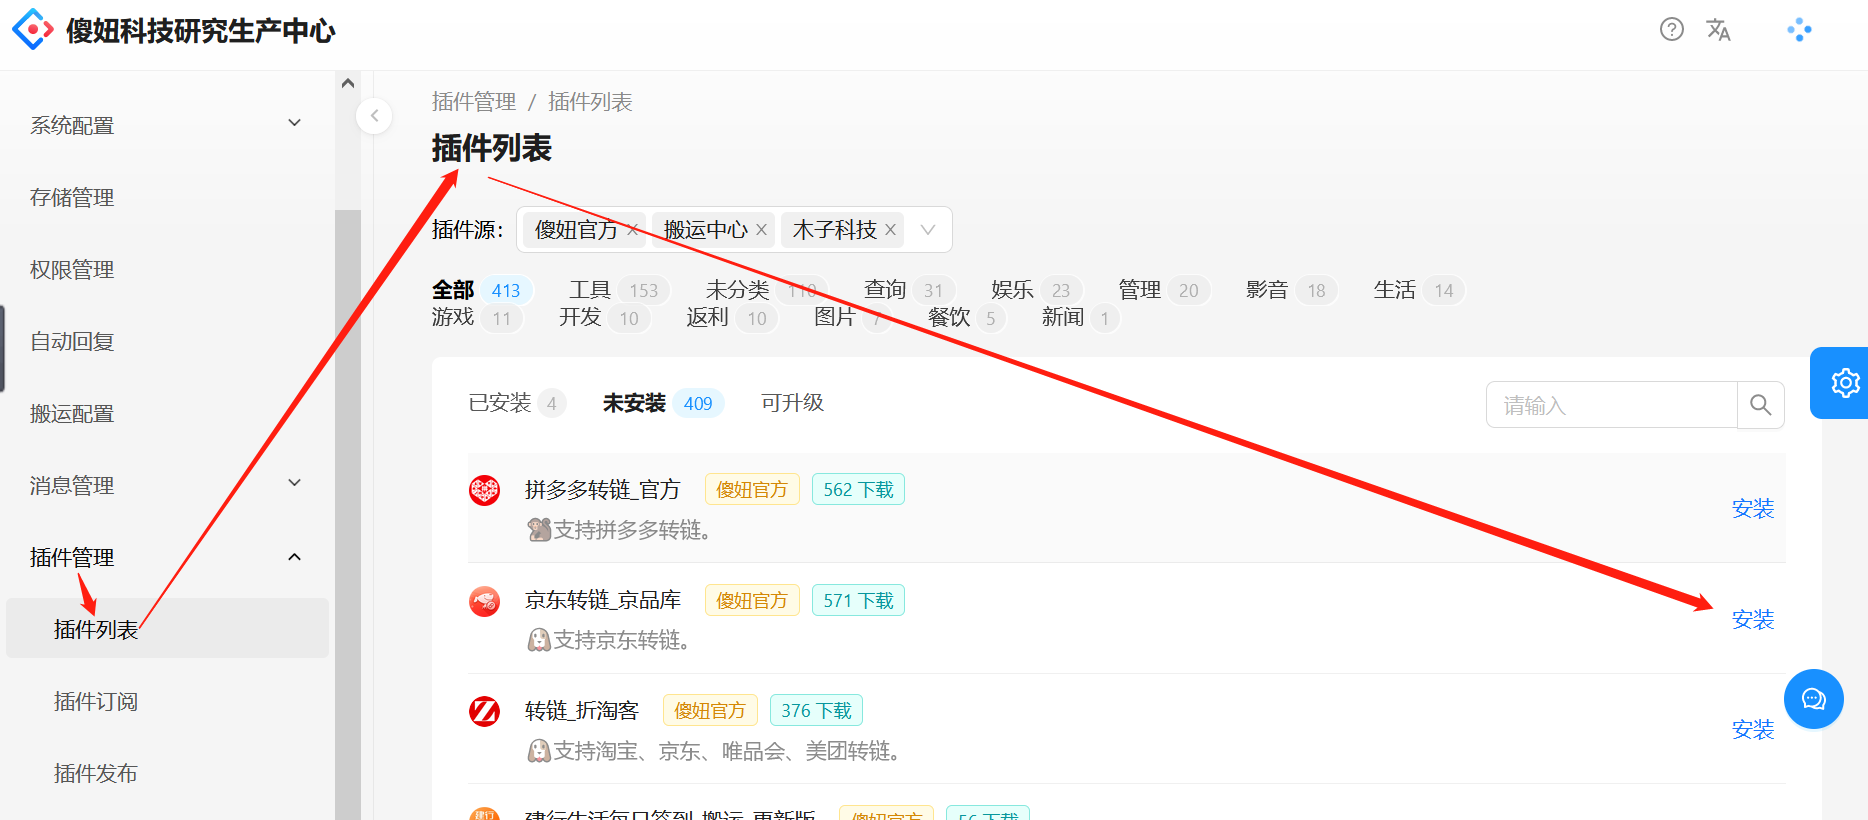Filter plugins by 开发 category
Screen dimensions: 1868x820
(605, 318)
